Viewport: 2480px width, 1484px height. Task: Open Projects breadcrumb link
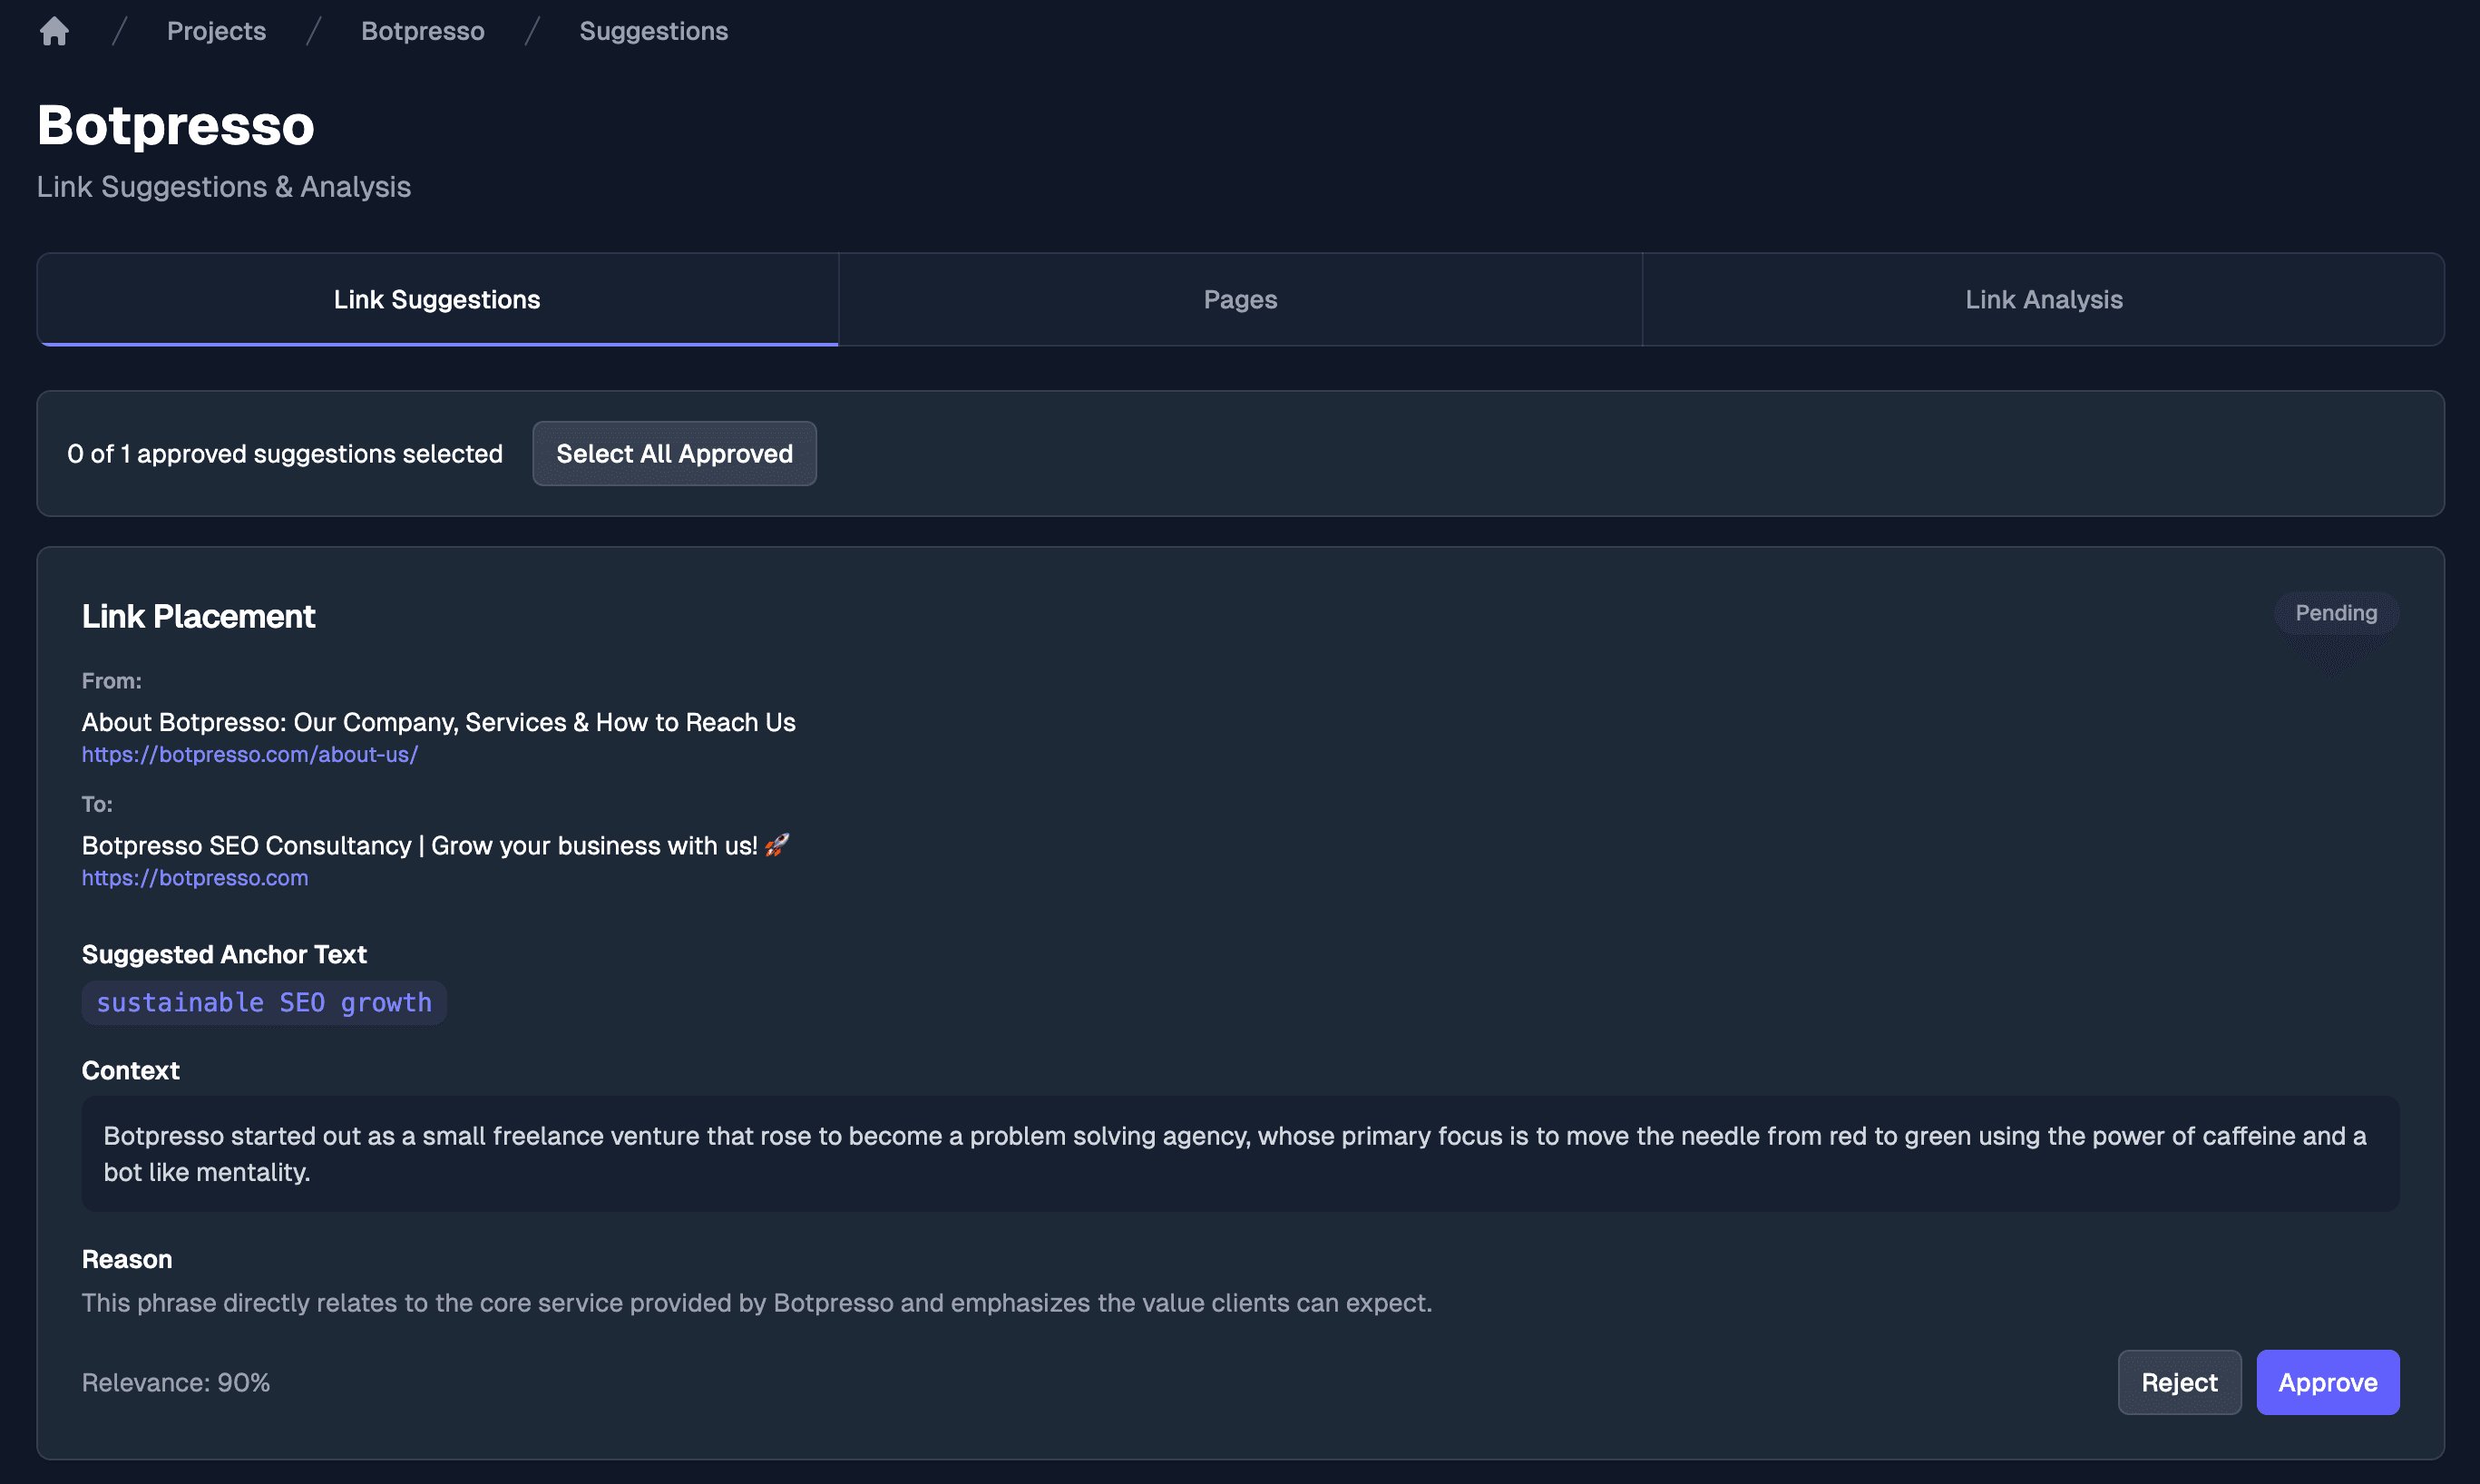coord(216,31)
